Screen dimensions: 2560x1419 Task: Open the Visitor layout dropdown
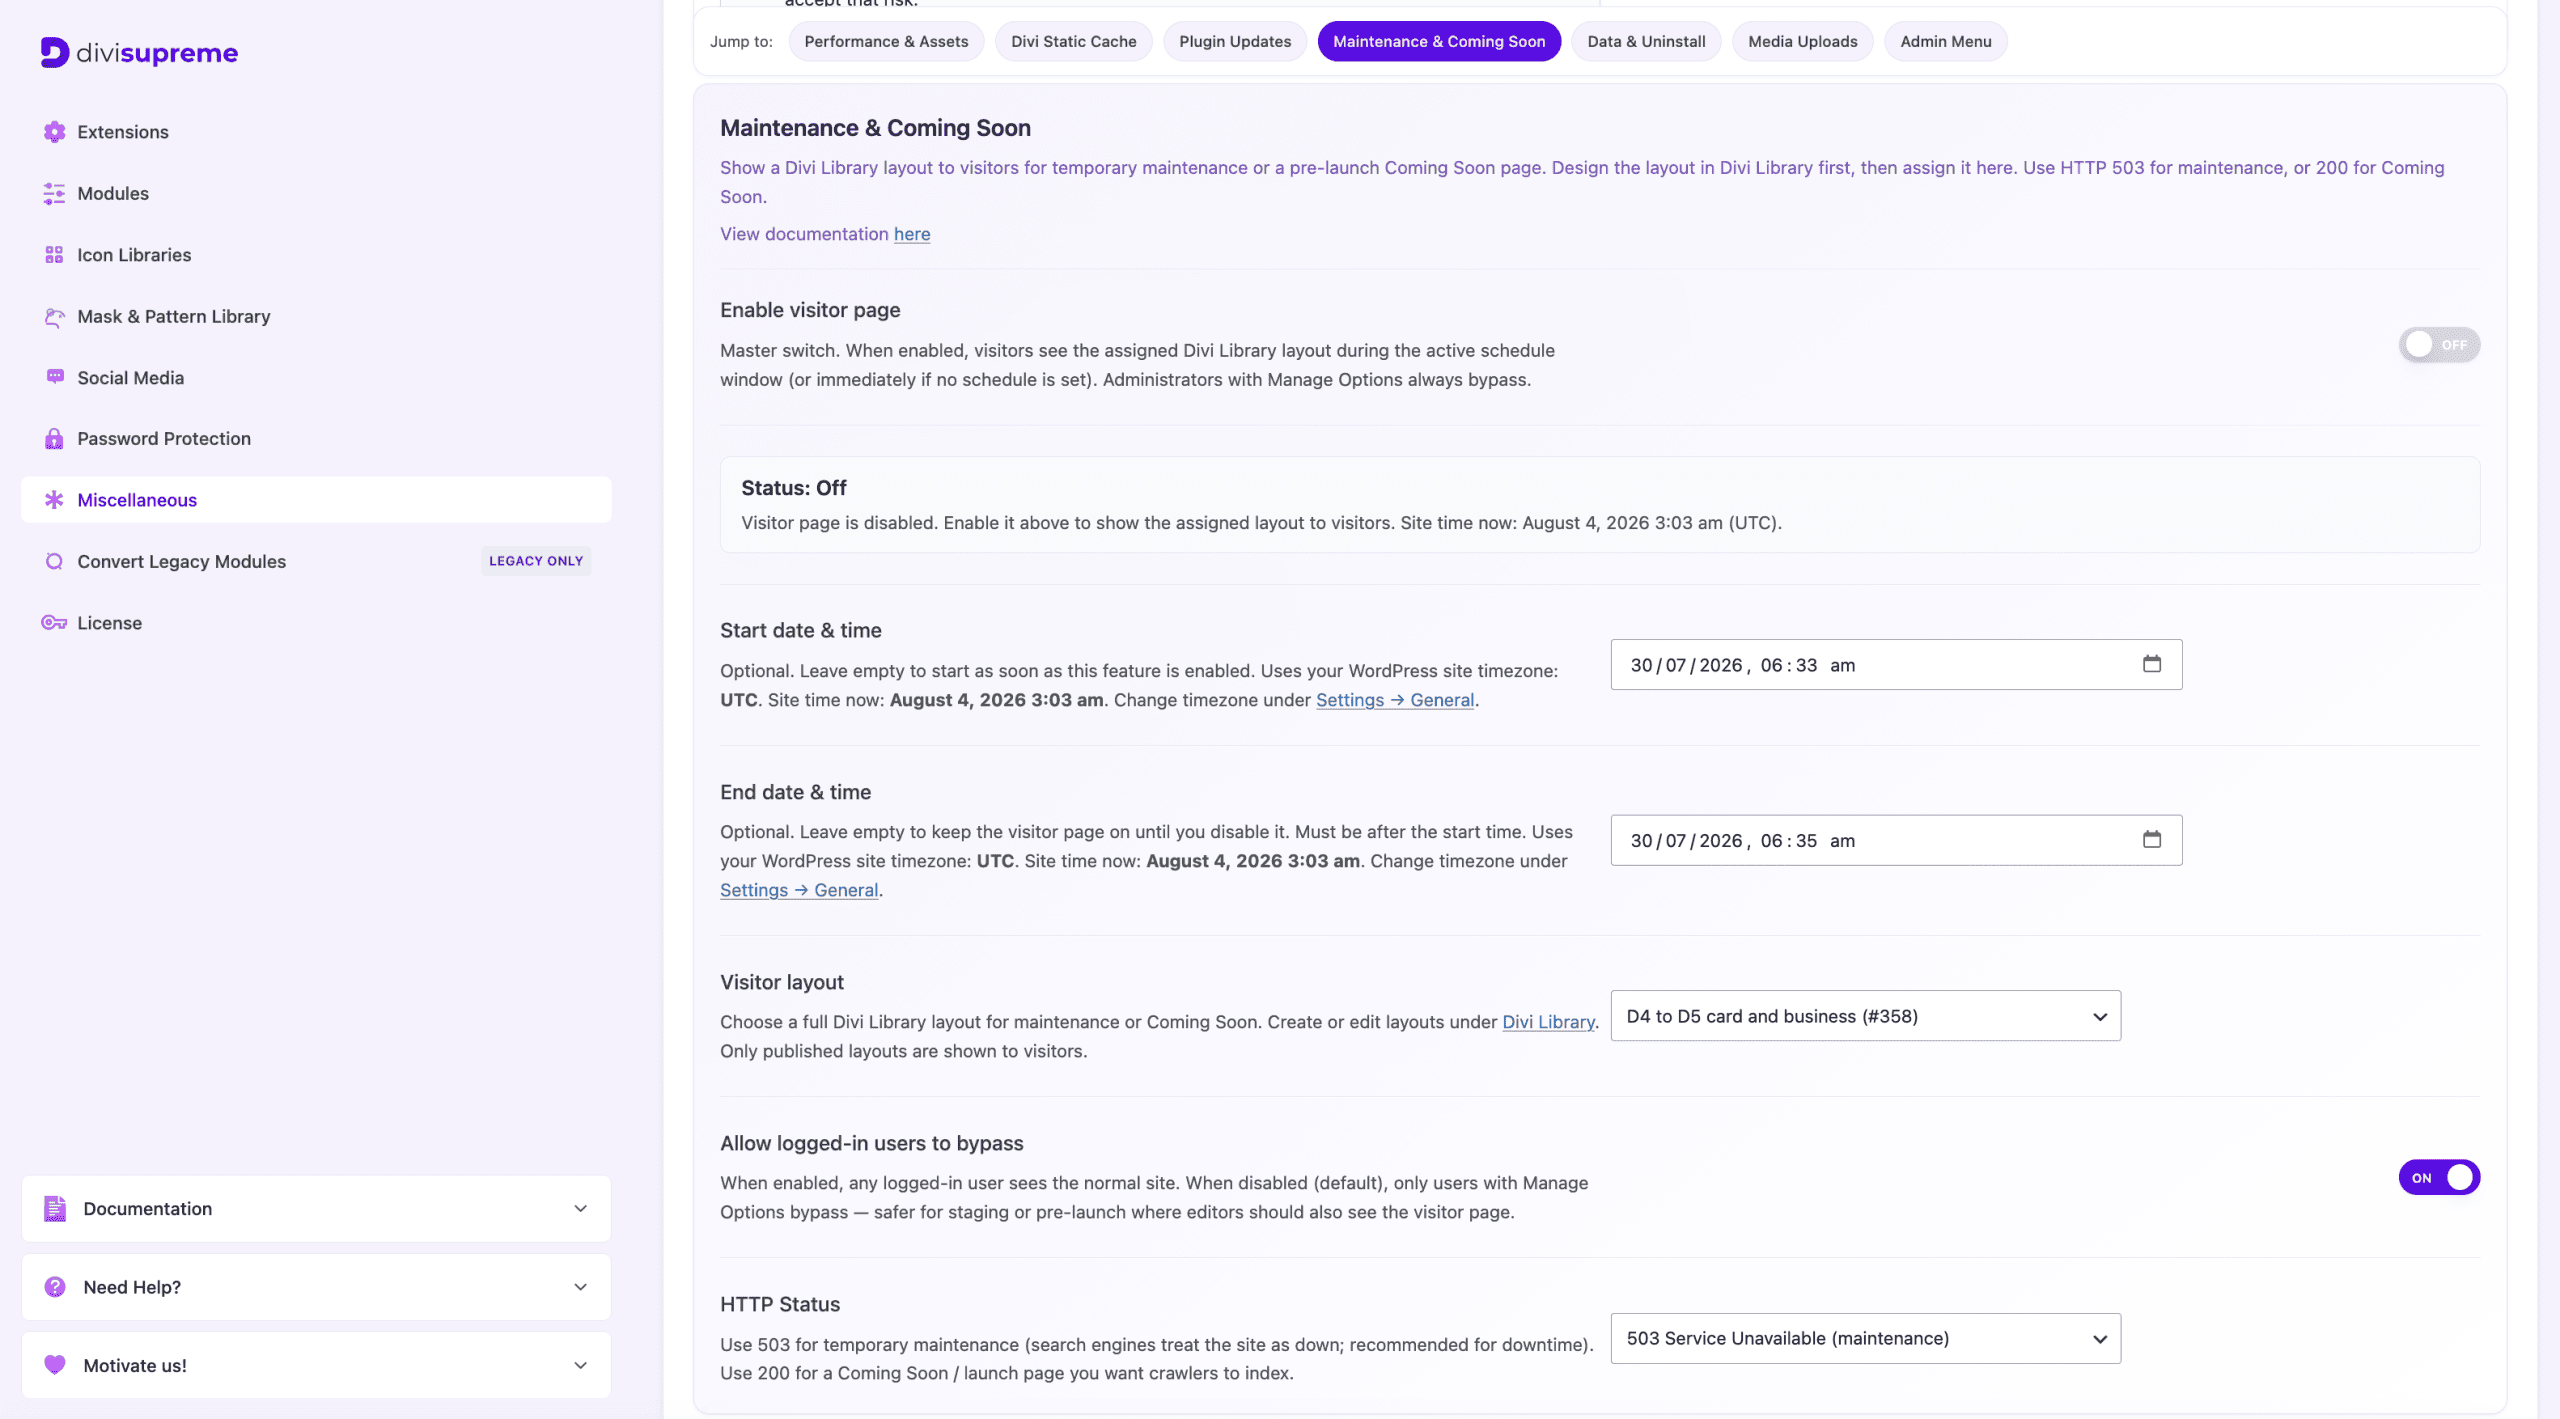click(1865, 1016)
